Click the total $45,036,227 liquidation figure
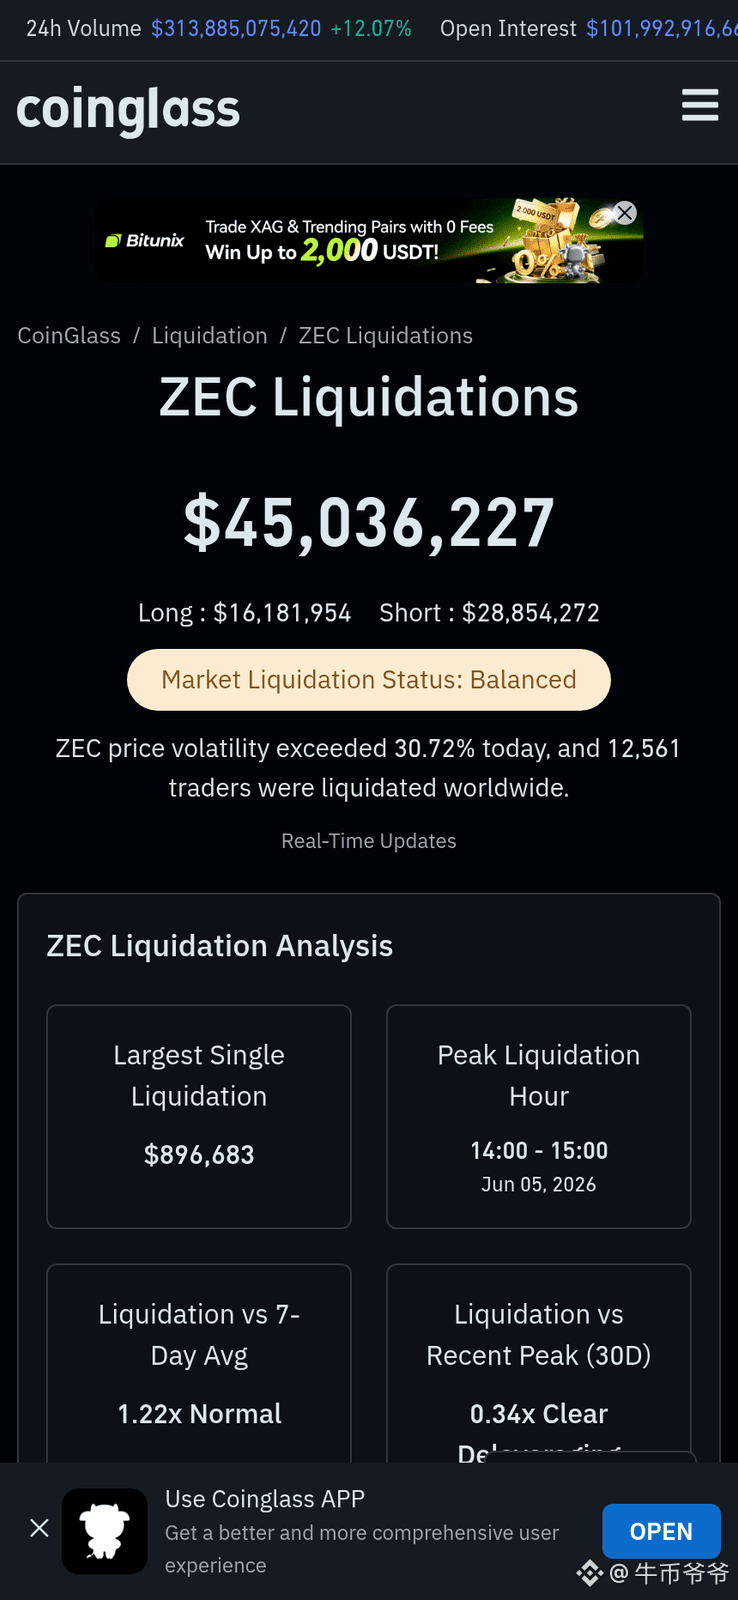The image size is (738, 1600). (369, 523)
